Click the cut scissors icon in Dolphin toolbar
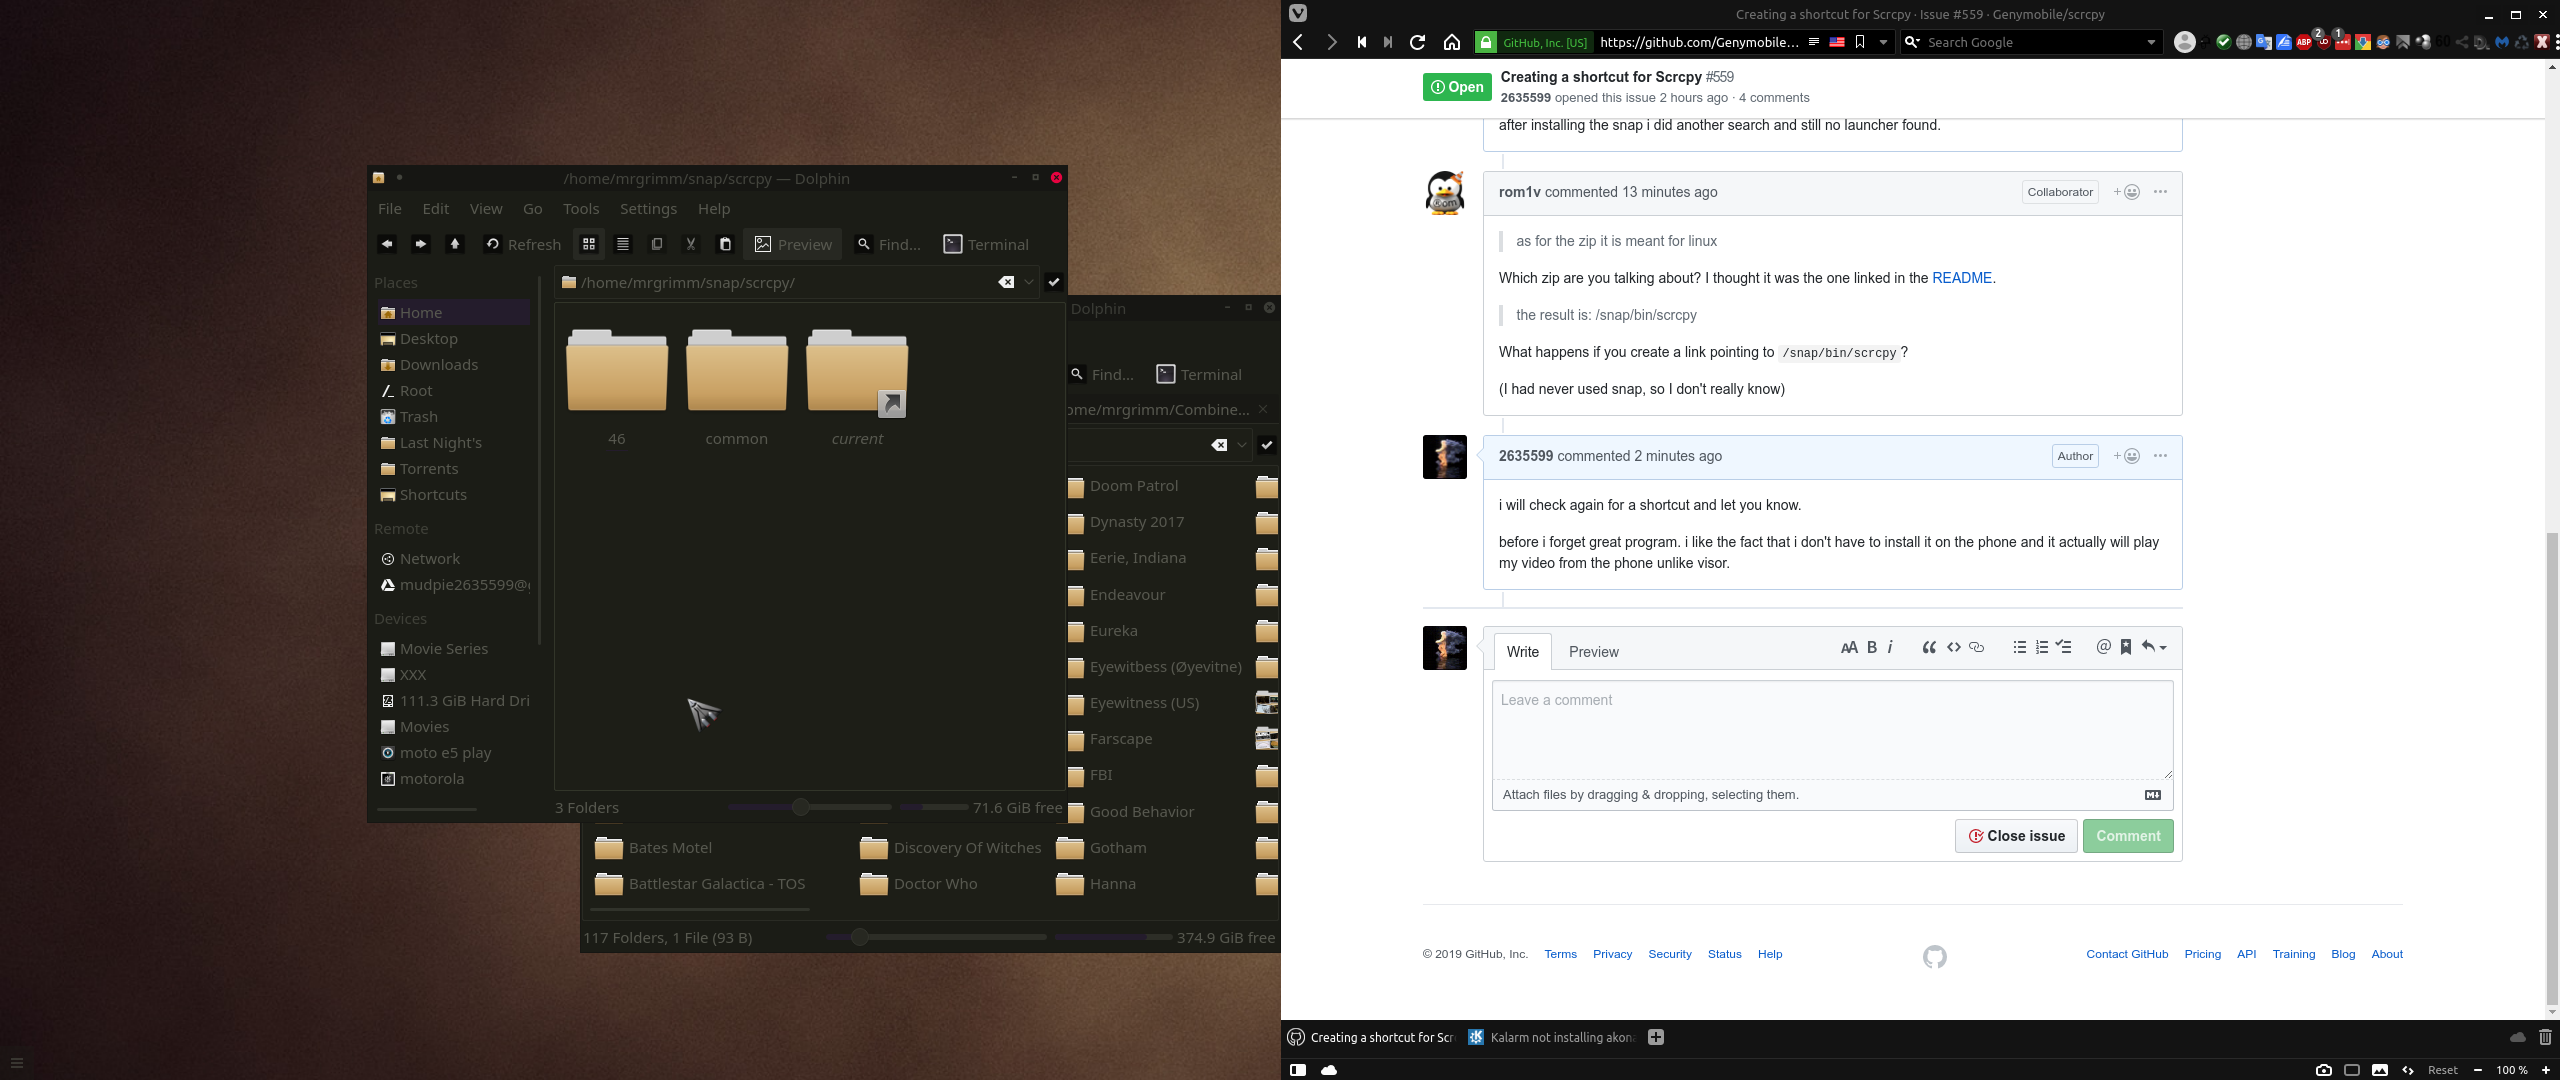The image size is (2560, 1080). 690,244
